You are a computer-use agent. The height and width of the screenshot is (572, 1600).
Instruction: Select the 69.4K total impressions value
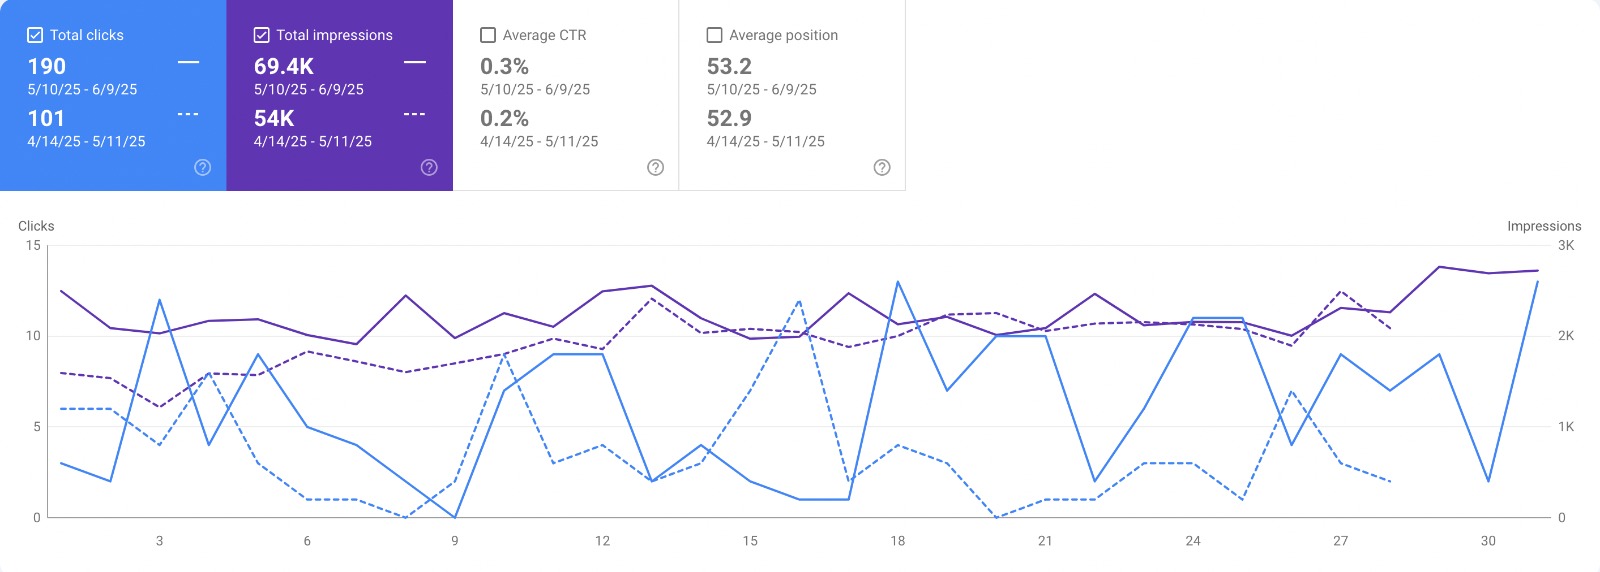[284, 66]
